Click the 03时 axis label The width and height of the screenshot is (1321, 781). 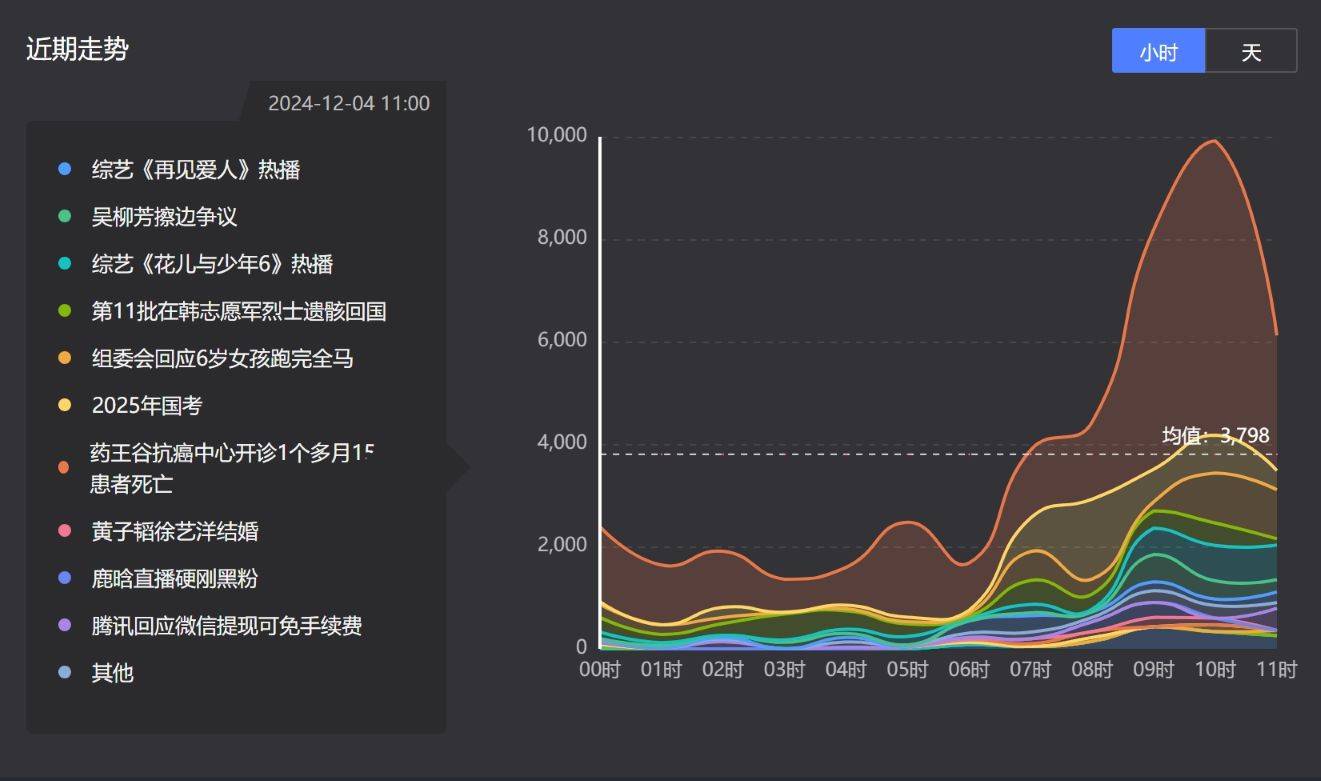click(784, 670)
